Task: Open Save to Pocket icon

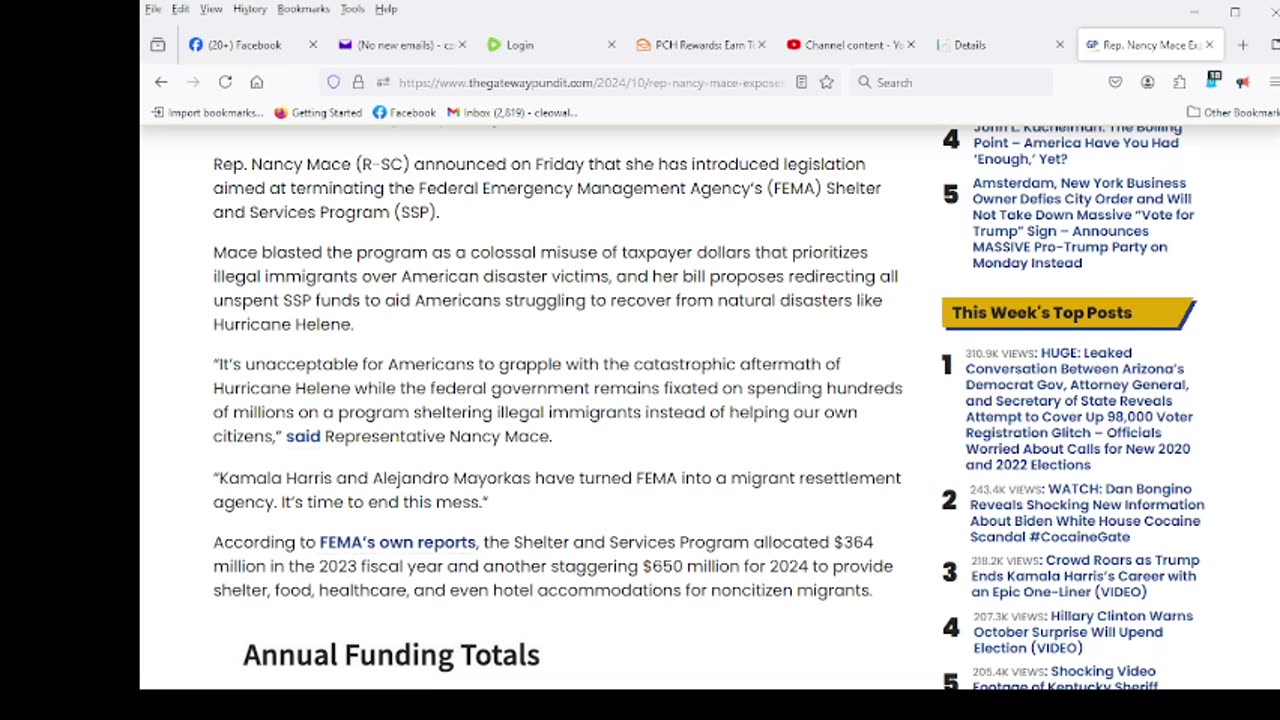Action: (1115, 82)
